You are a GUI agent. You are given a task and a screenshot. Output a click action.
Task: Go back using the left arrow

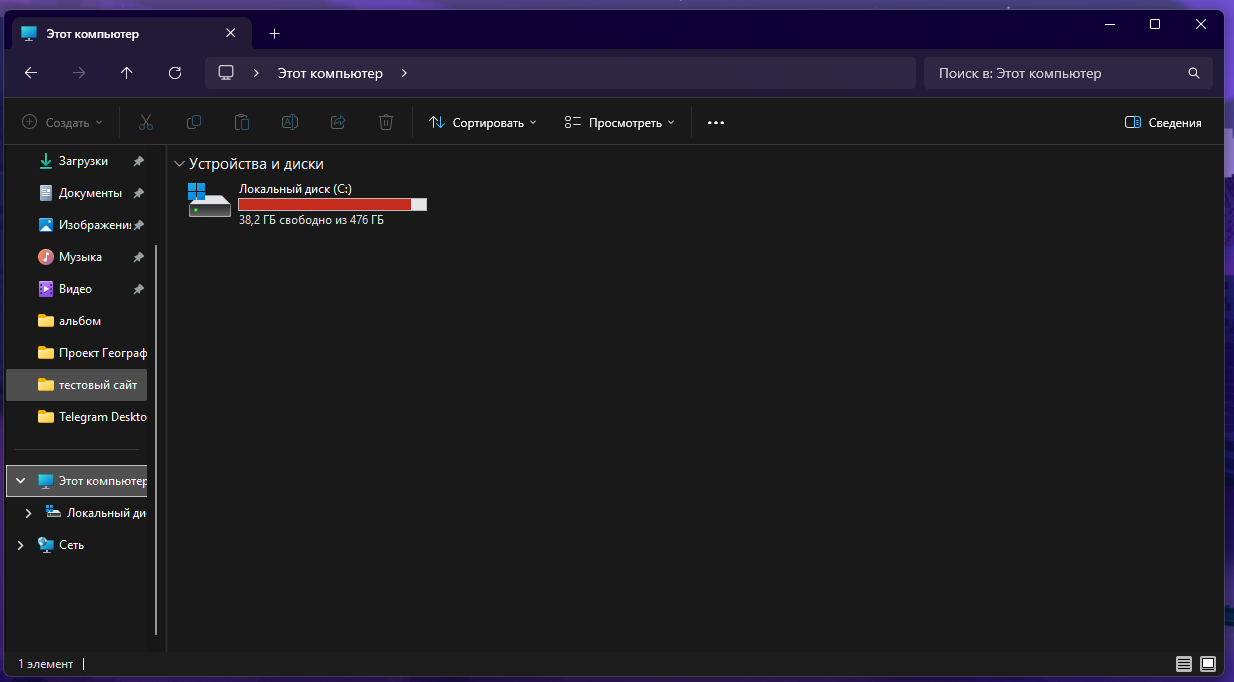pos(31,73)
